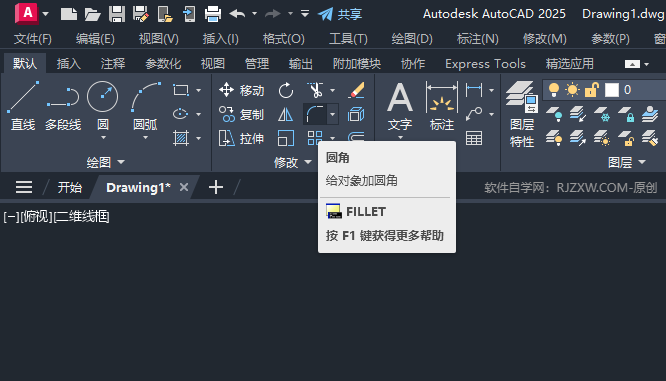Click the Explode box icon

click(x=356, y=114)
